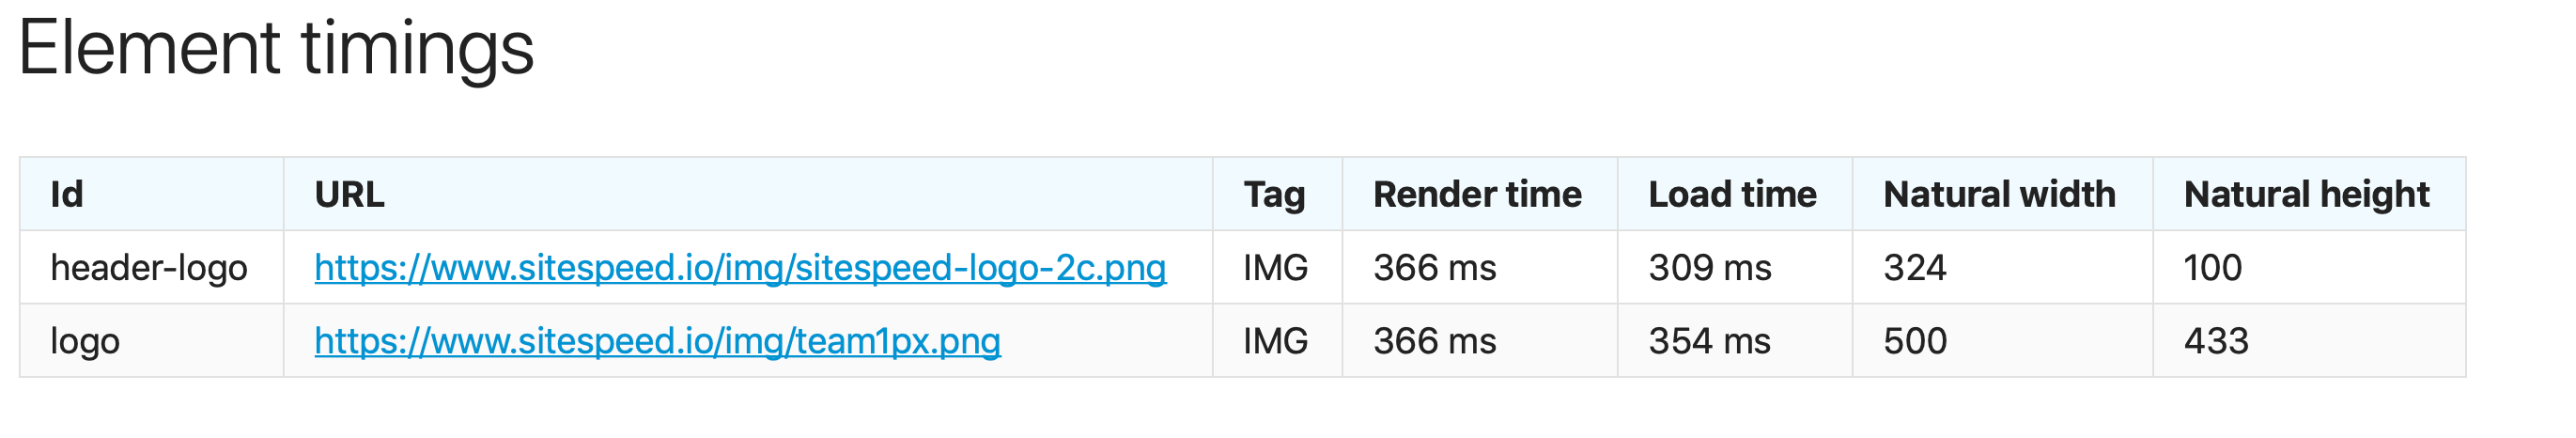Click the Id column header
The height and width of the screenshot is (438, 2576).
(x=67, y=194)
